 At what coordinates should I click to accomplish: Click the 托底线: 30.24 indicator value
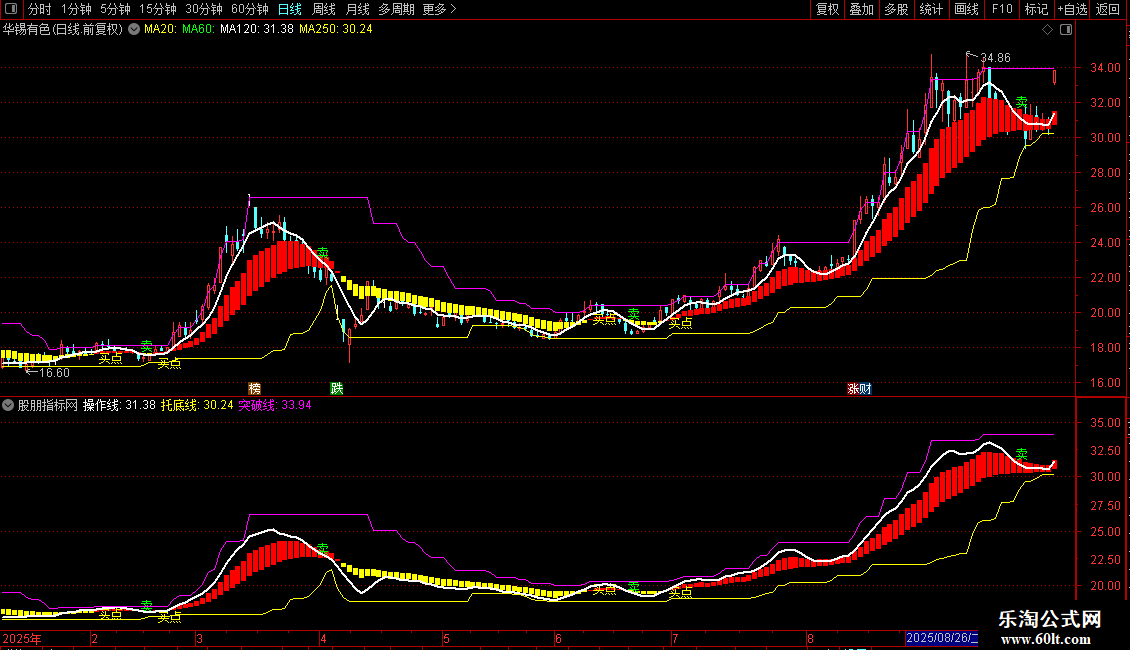197,405
